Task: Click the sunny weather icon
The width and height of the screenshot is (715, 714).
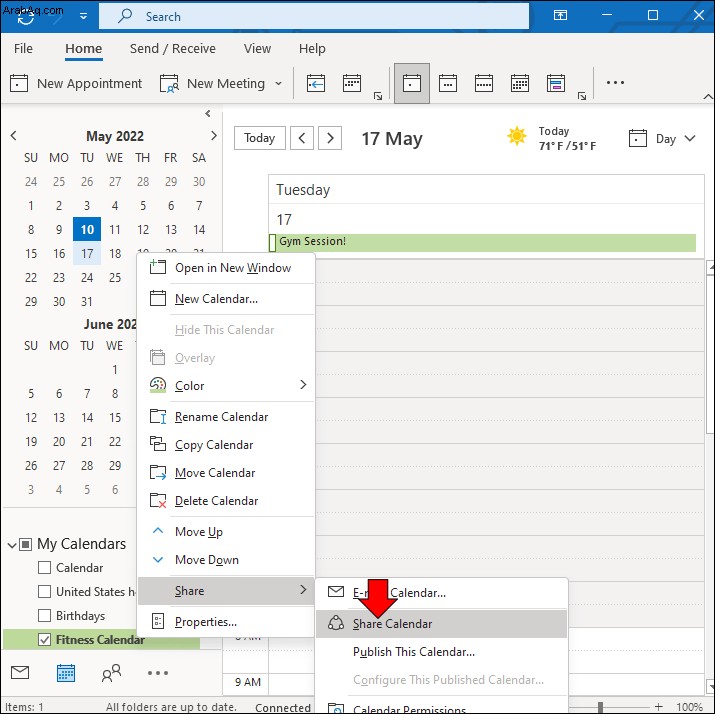Action: click(x=517, y=136)
